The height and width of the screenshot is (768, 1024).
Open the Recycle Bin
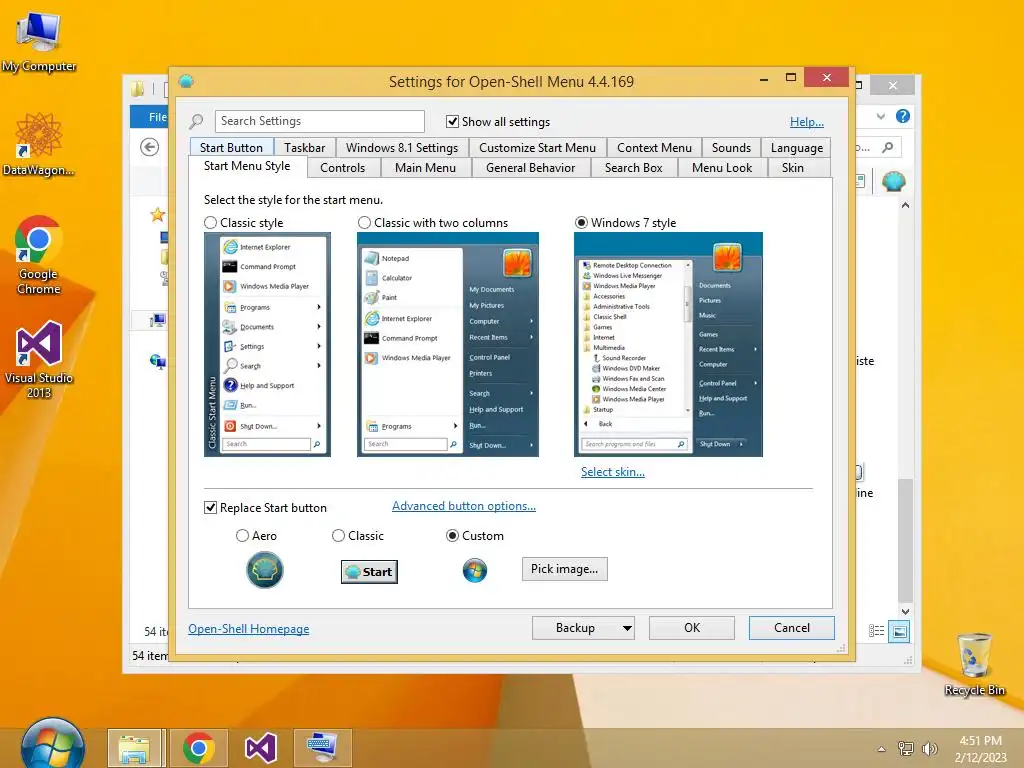pos(974,664)
